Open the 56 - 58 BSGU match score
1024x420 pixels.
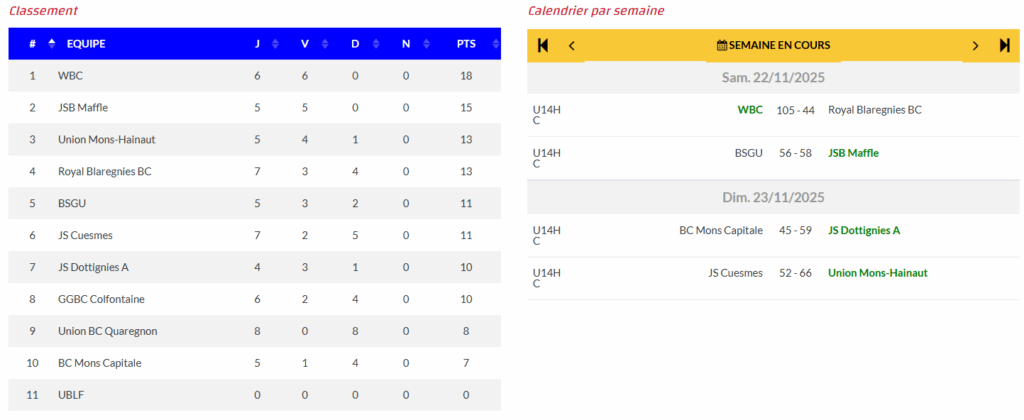tap(795, 153)
